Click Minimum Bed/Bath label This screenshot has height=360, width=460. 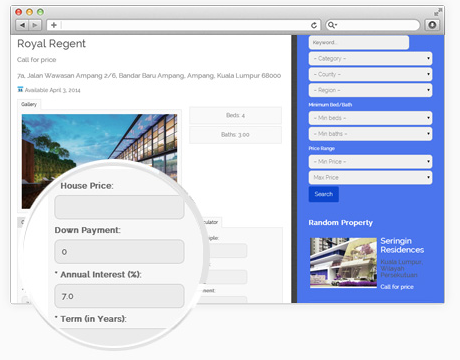coord(330,105)
